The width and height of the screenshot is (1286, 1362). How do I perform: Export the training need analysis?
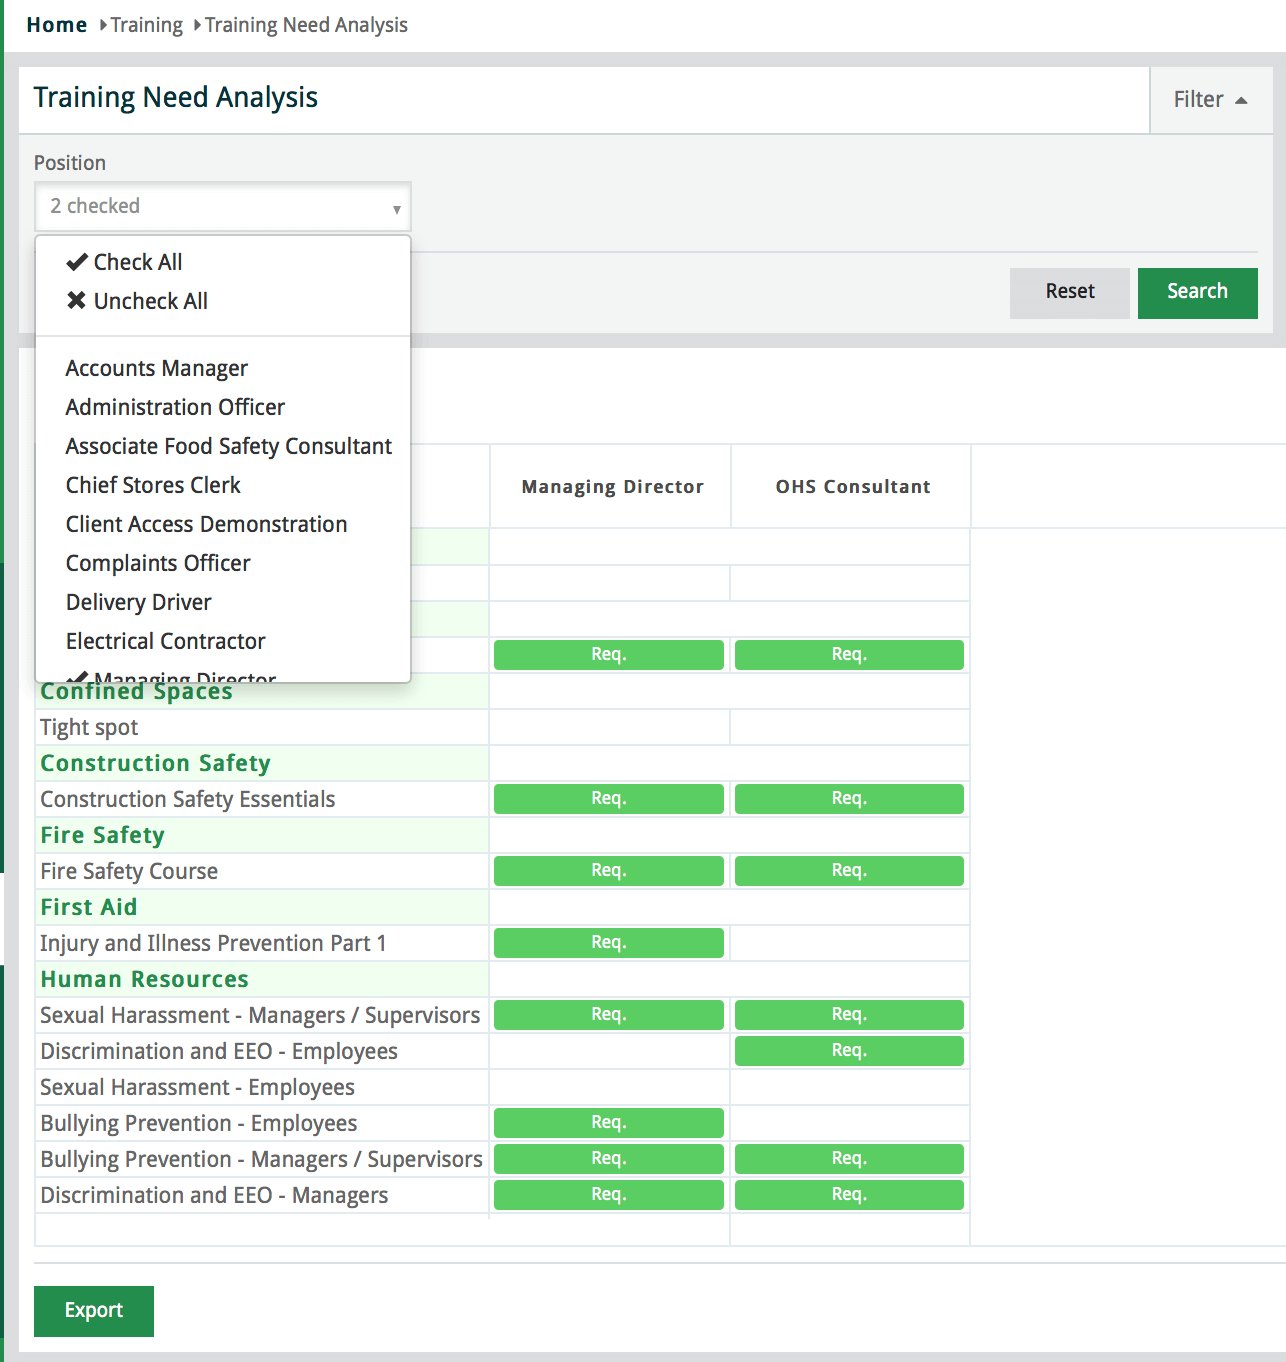click(x=94, y=1311)
